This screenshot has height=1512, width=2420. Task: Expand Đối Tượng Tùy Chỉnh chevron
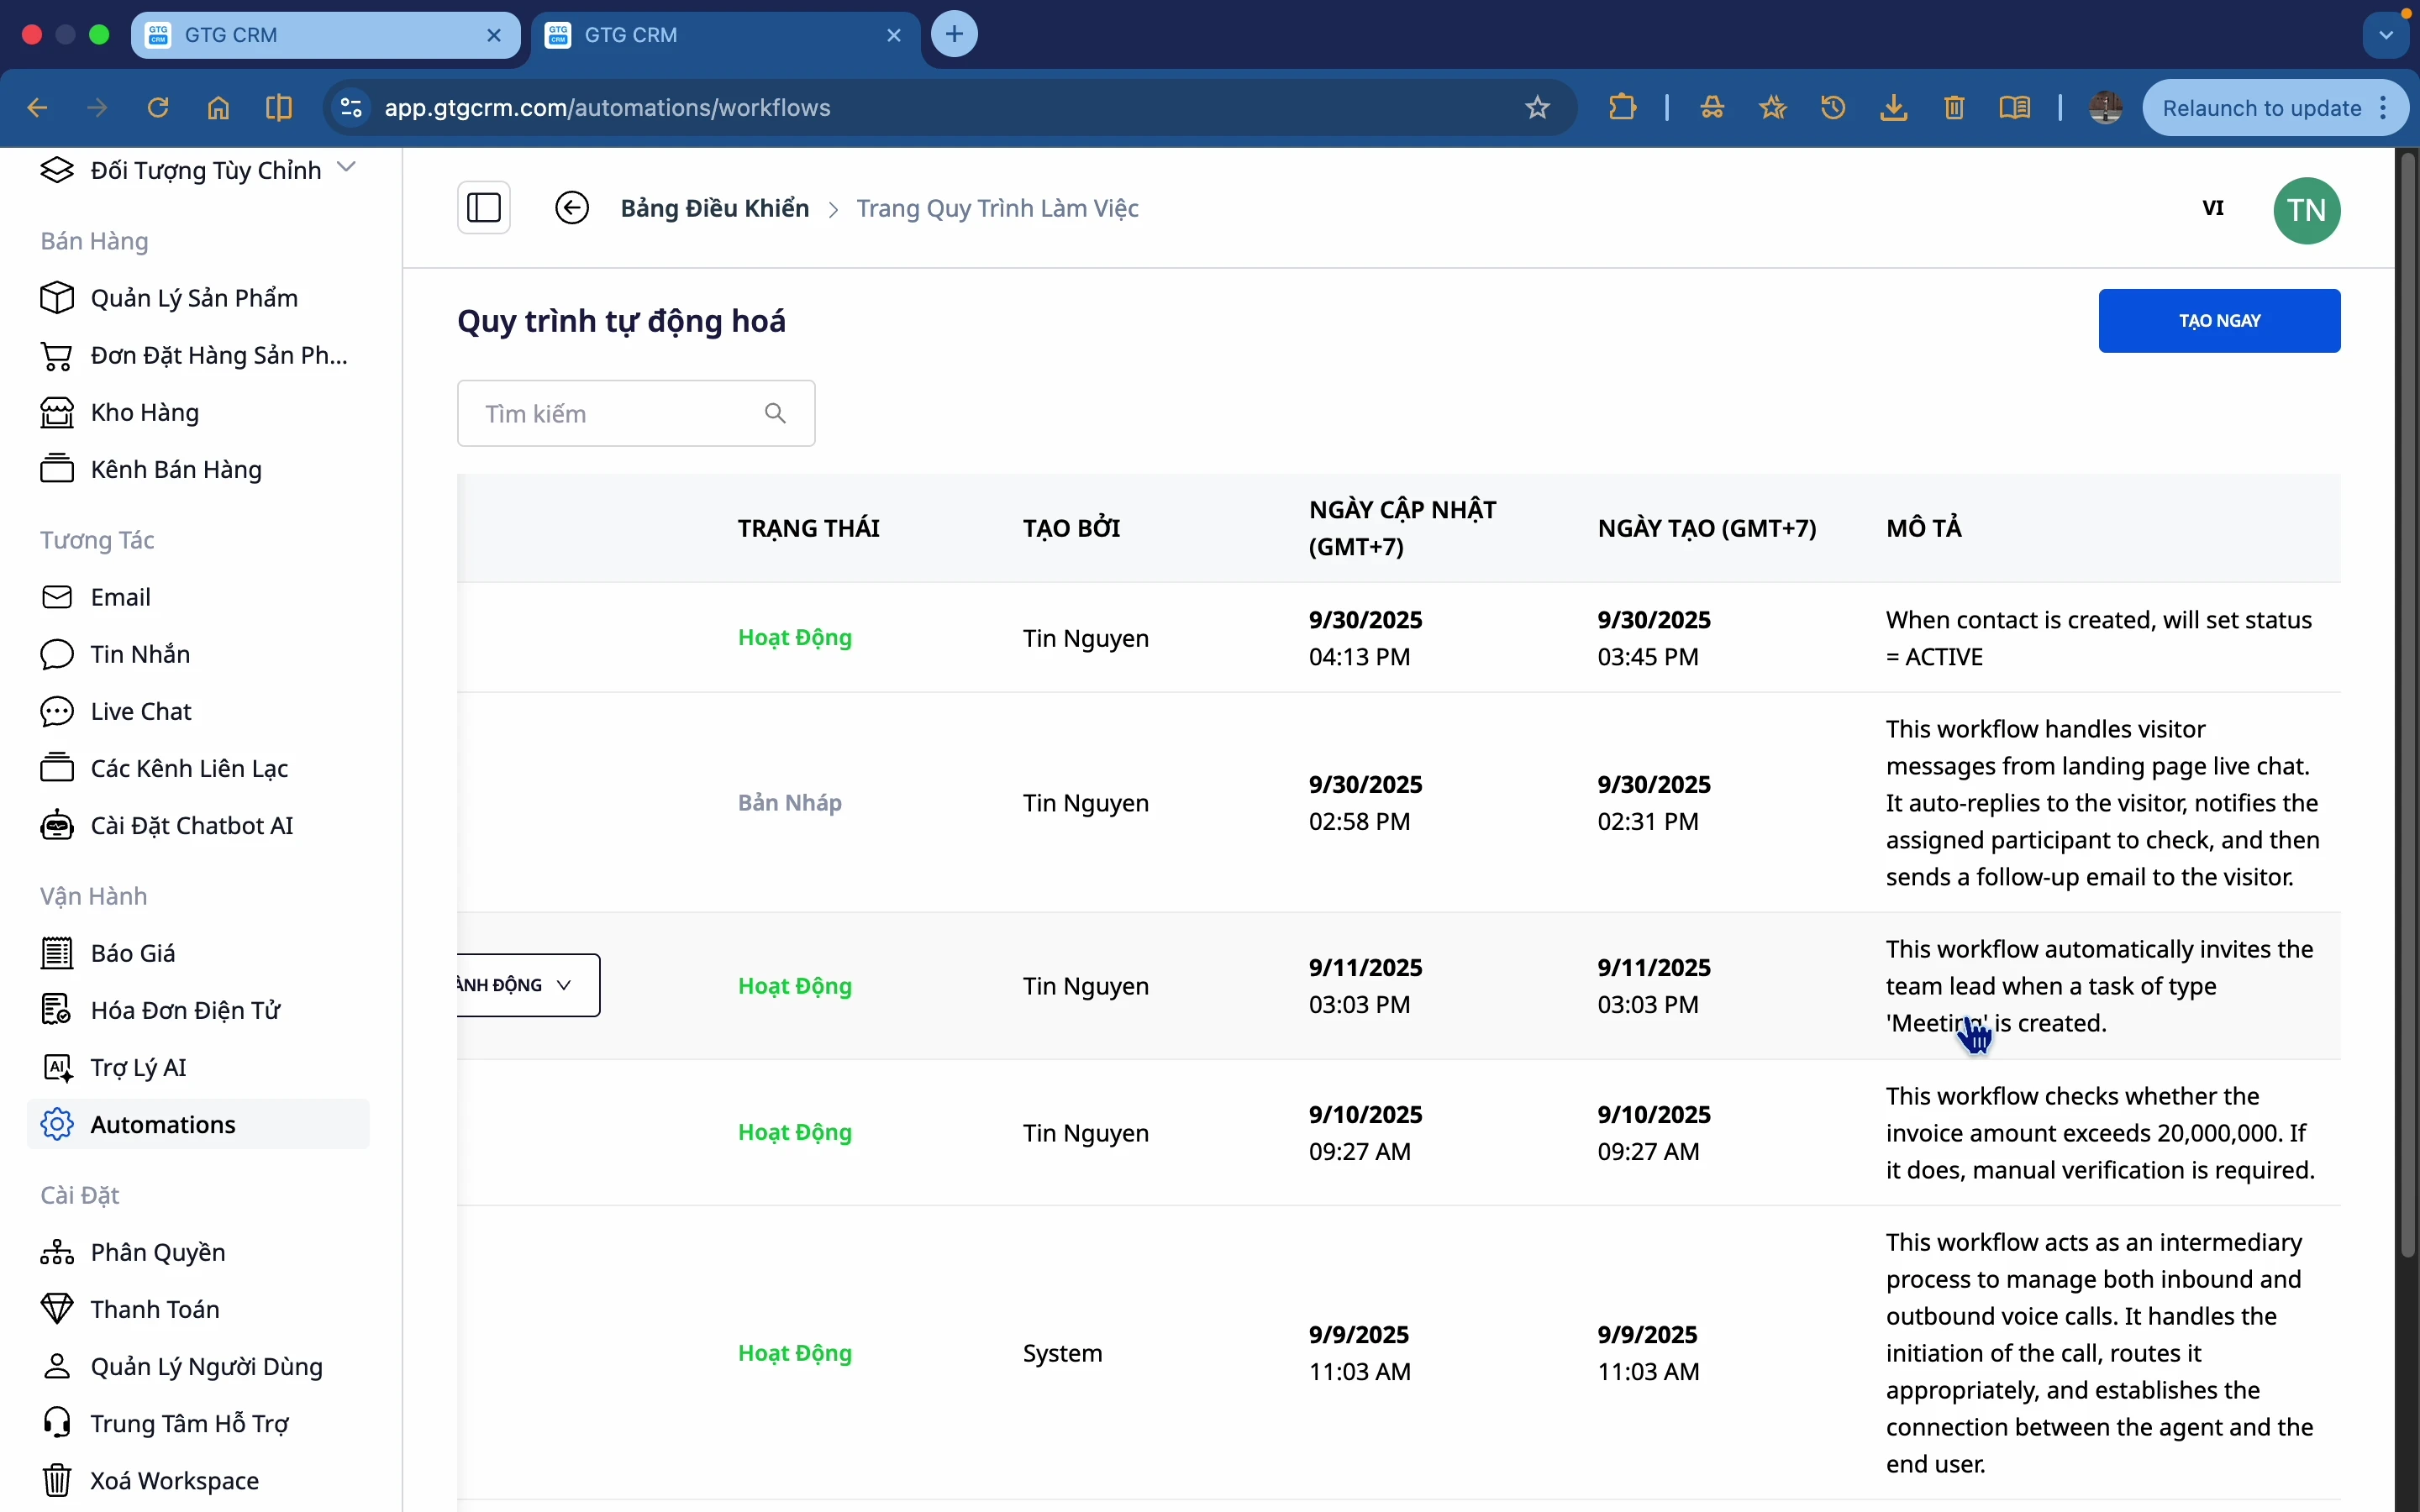(347, 167)
